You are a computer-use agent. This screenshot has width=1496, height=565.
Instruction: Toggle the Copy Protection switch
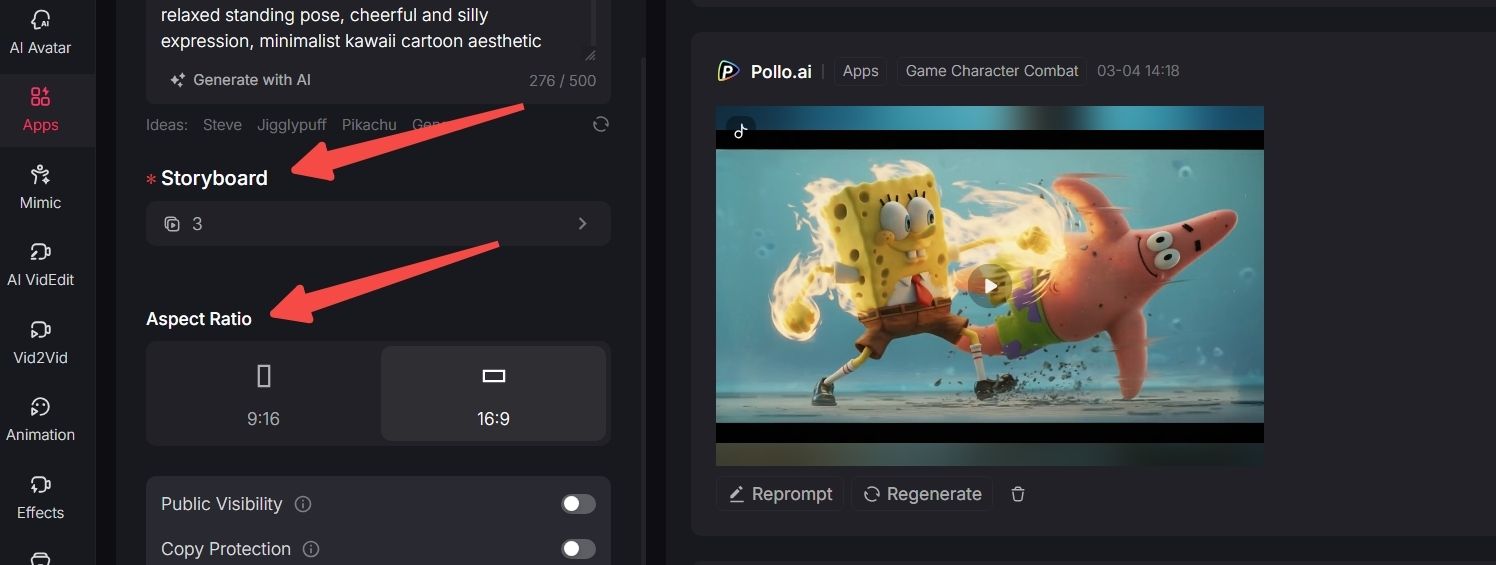tap(578, 549)
